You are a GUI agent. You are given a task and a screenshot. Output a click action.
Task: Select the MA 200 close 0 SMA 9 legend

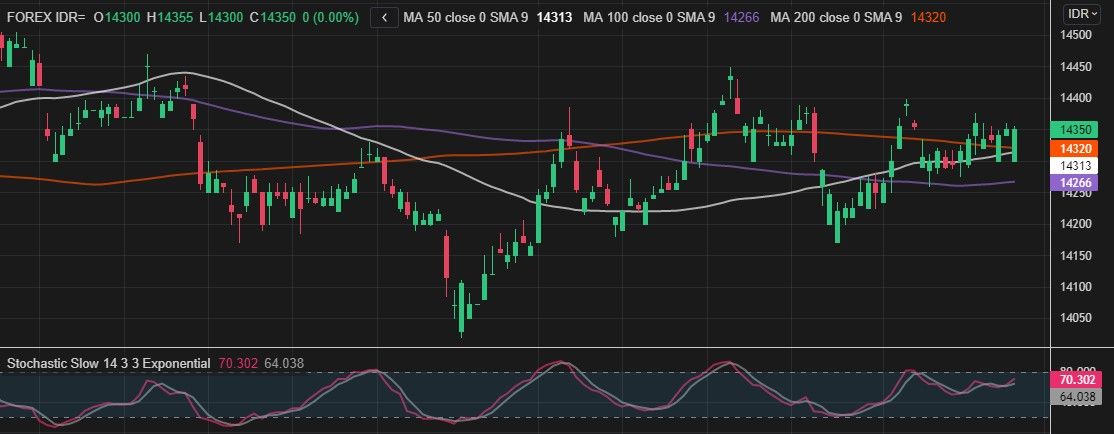[836, 18]
